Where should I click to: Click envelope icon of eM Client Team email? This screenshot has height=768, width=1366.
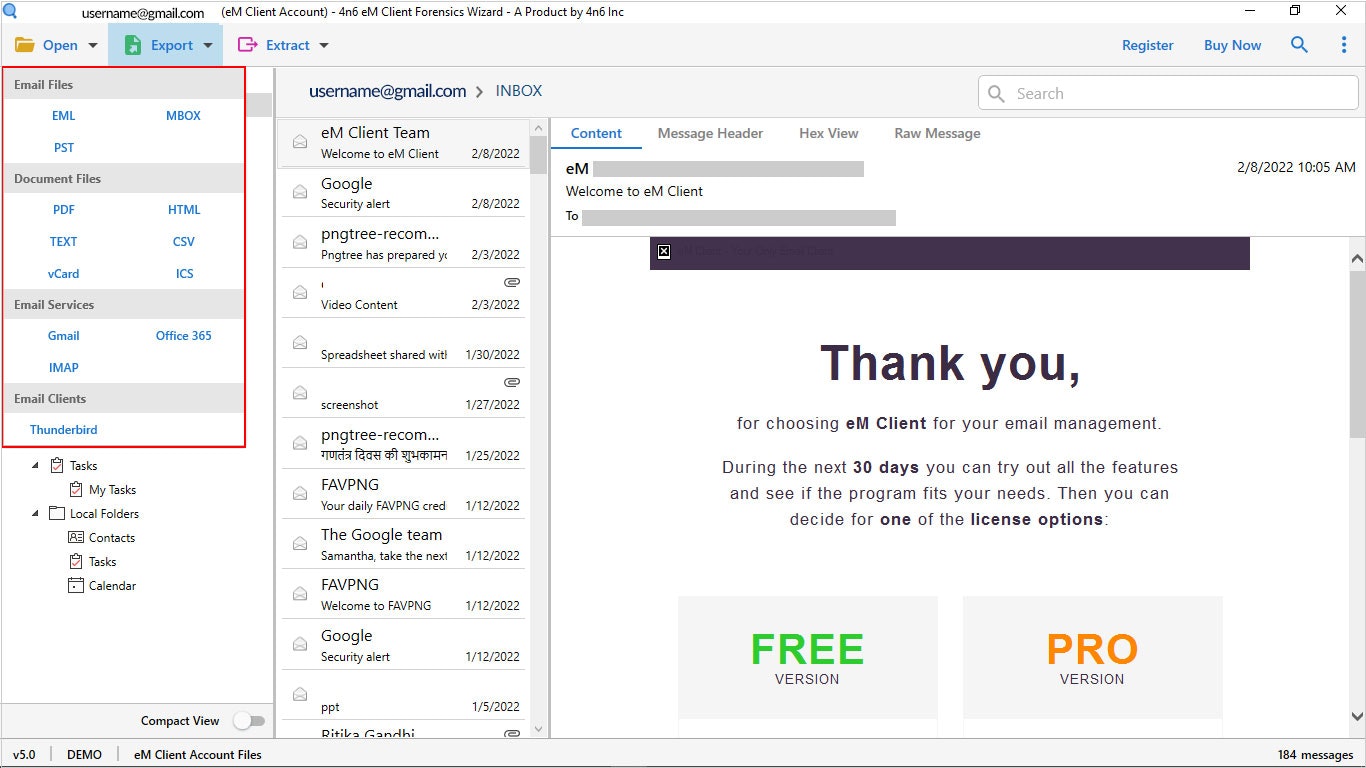pos(299,142)
